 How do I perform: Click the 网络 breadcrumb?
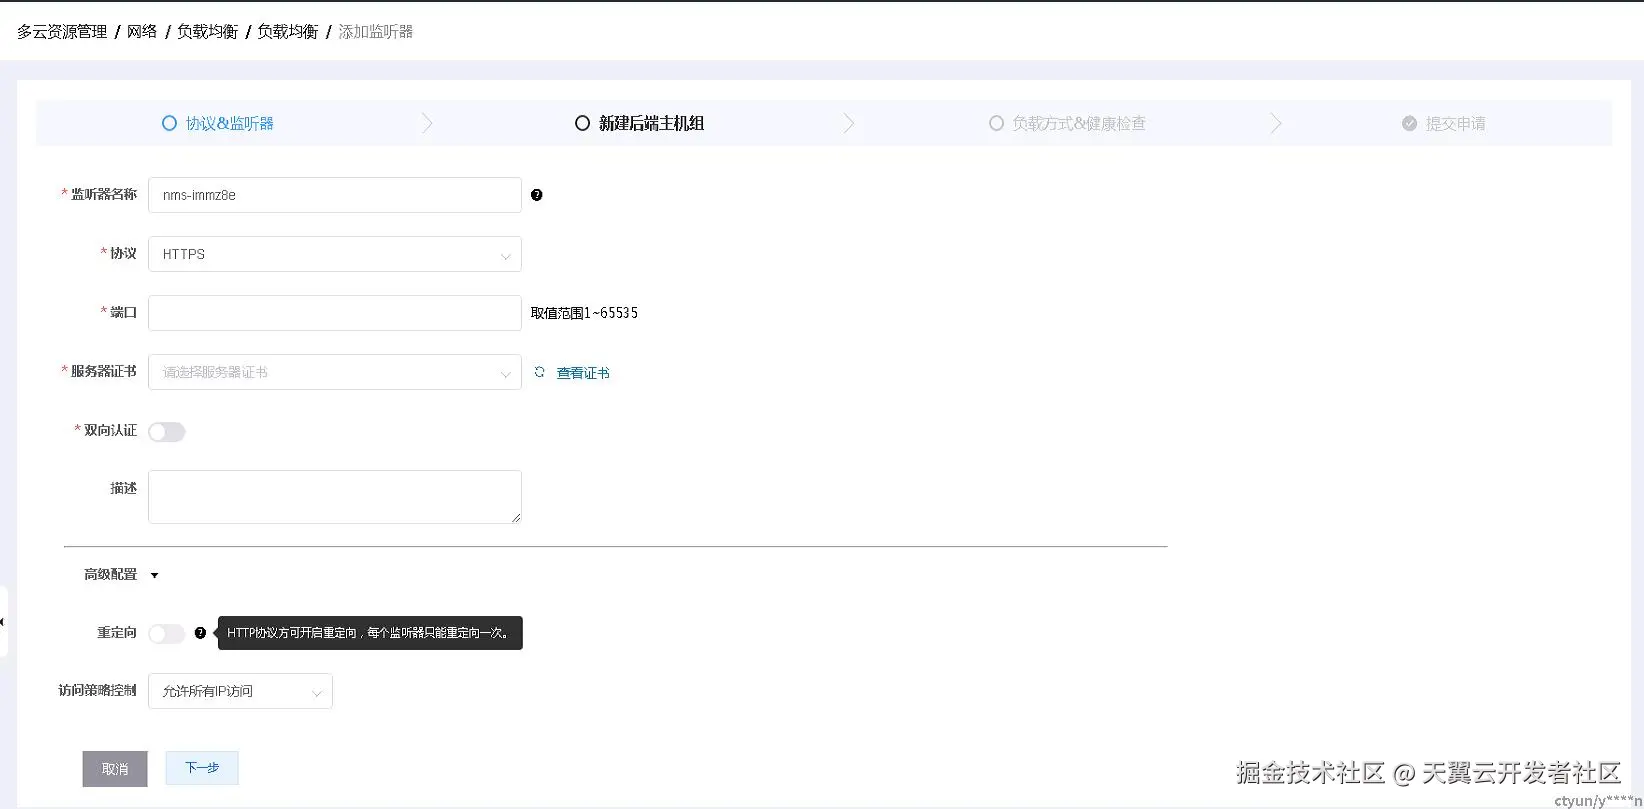pyautogui.click(x=142, y=32)
